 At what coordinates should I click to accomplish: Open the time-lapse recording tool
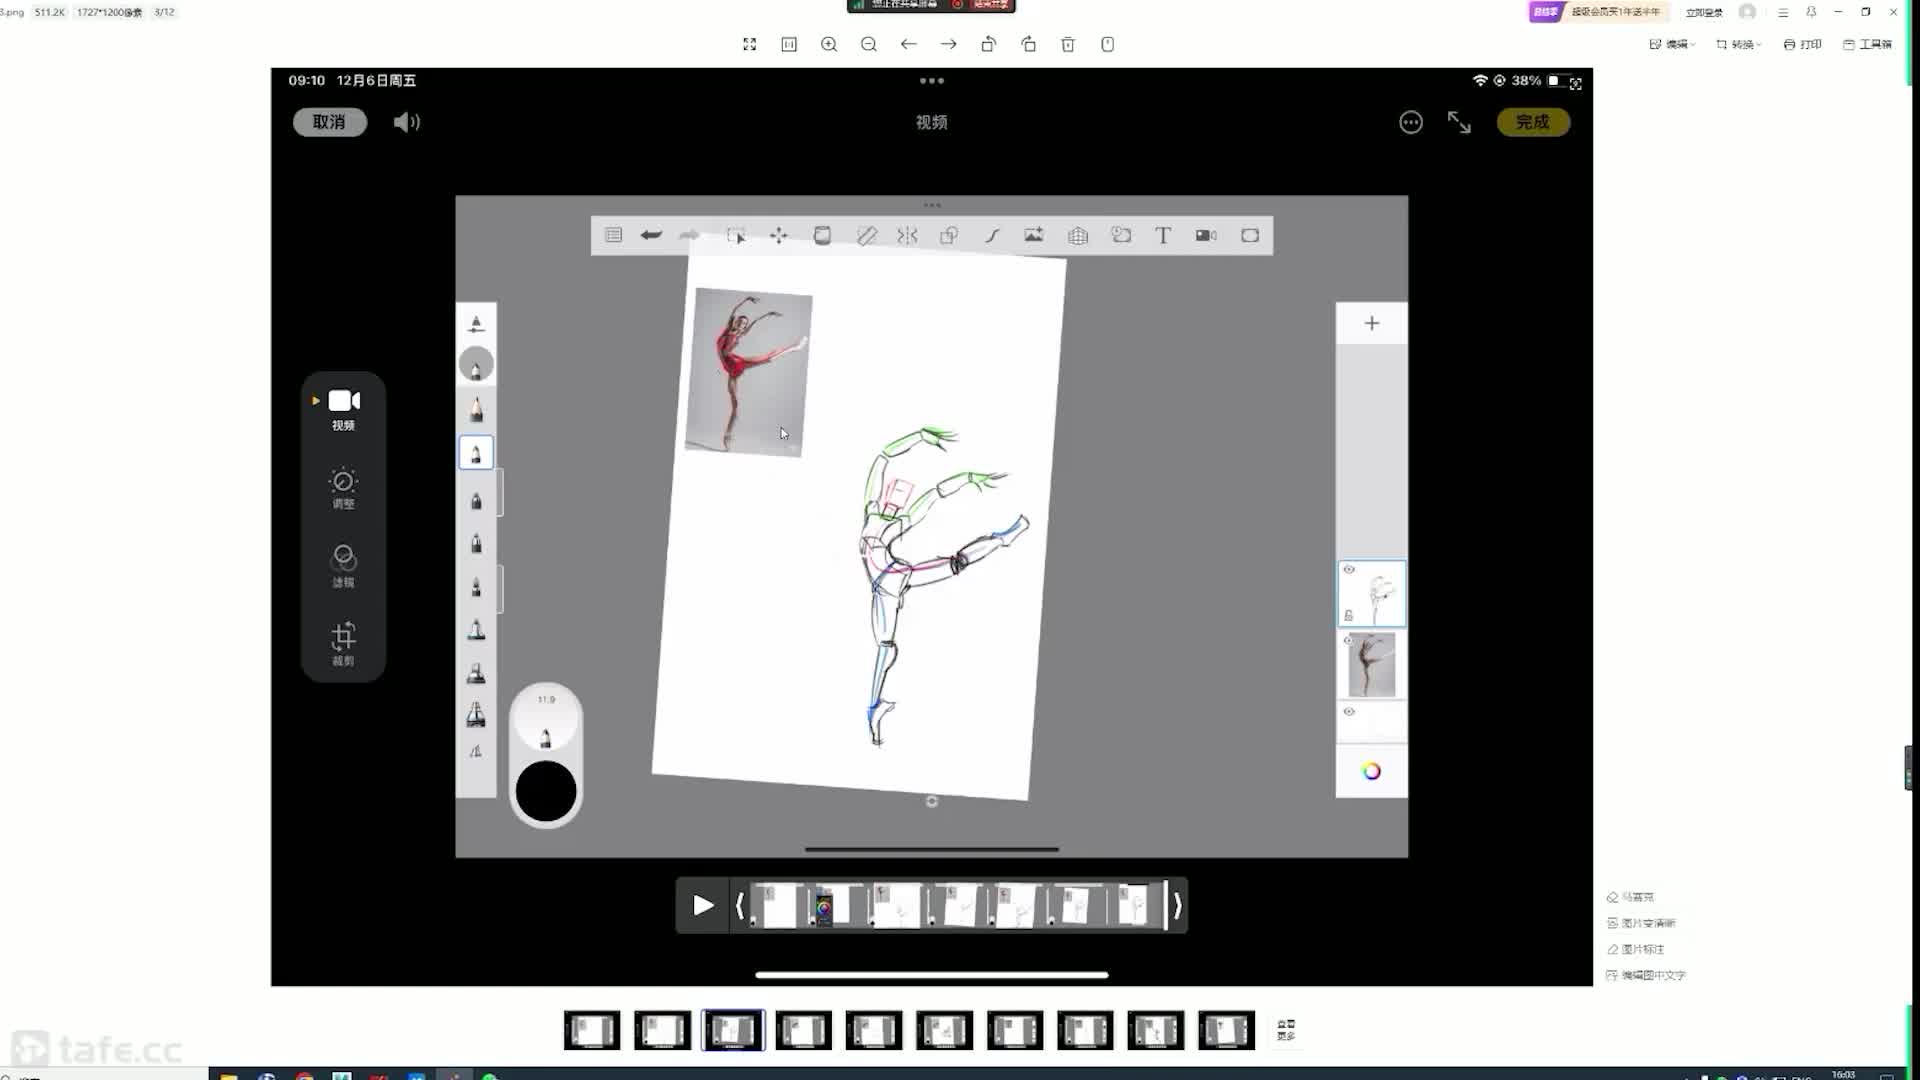point(1121,235)
